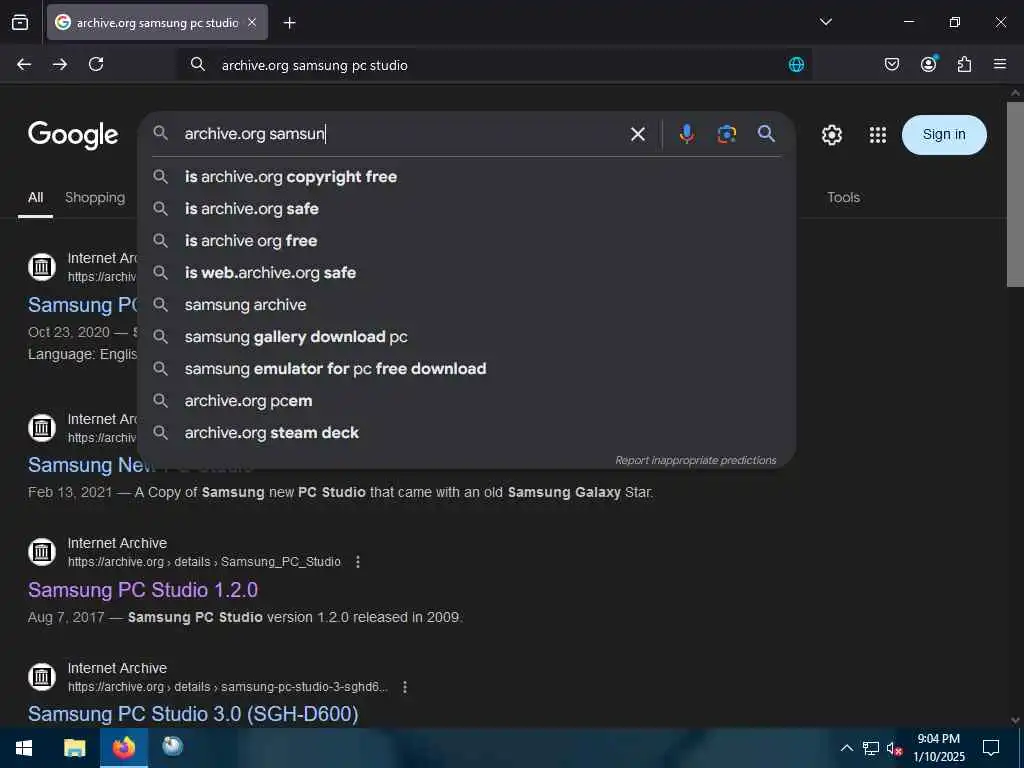1024x768 pixels.
Task: Open a new browser tab
Action: (x=289, y=23)
